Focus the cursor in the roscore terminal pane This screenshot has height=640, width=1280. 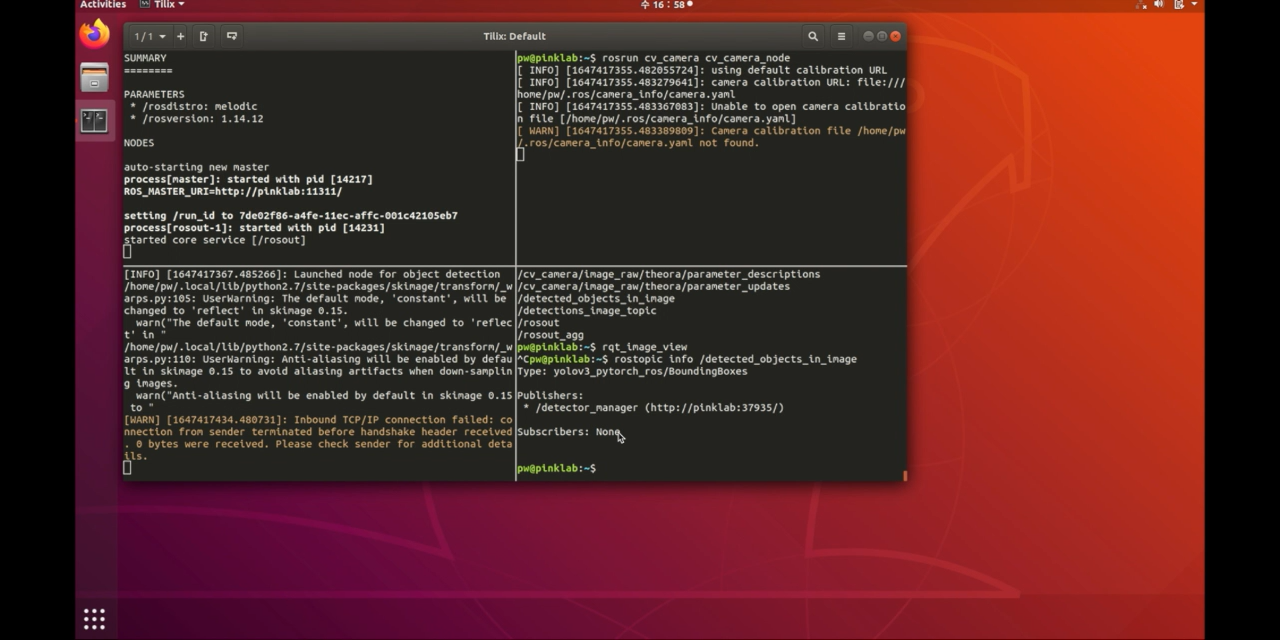(x=127, y=252)
